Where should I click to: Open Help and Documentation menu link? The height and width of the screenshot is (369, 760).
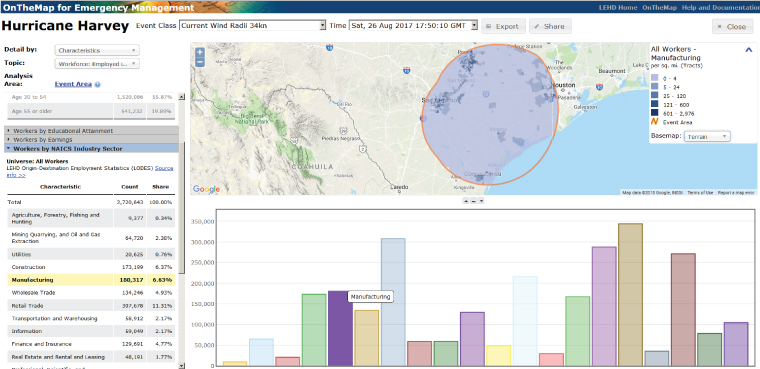point(720,7)
